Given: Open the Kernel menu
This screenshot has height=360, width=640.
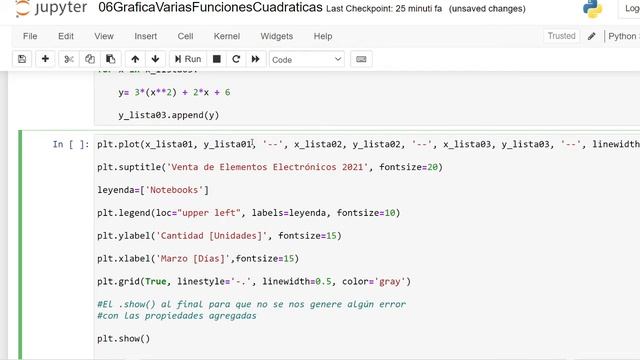Looking at the screenshot, I should point(227,36).
